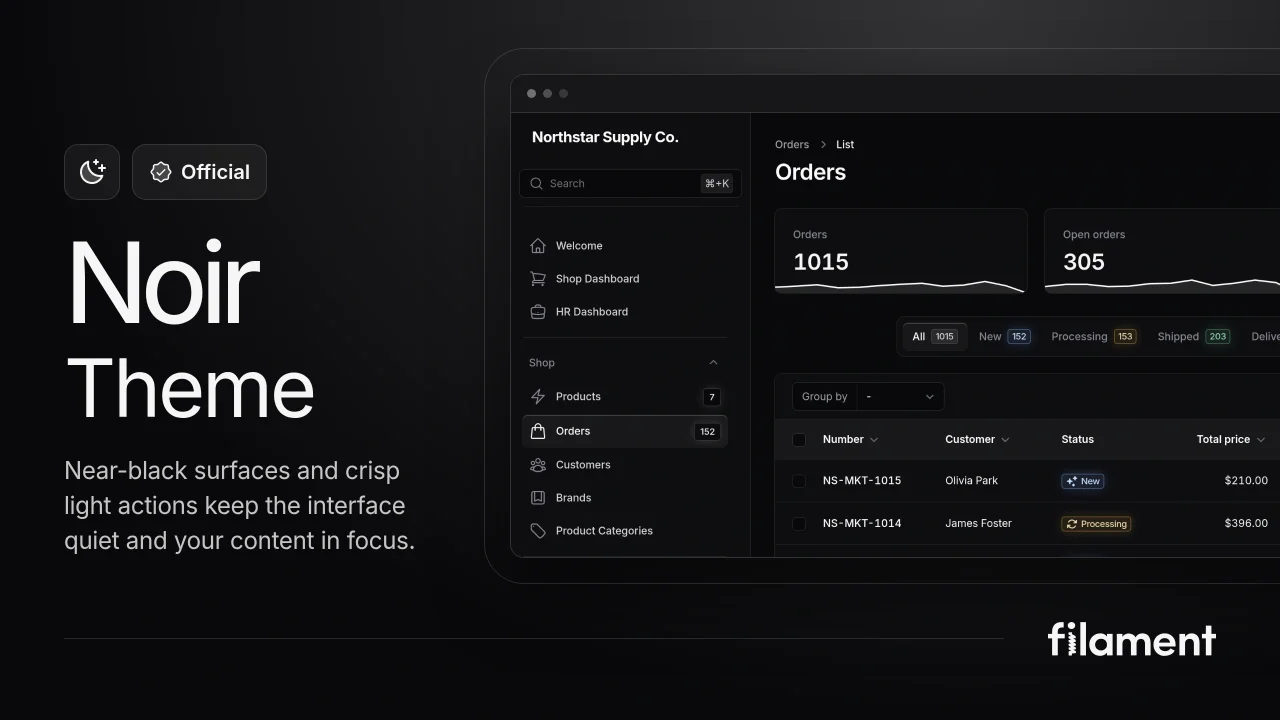Click the lightning bolt icon beside Products
The image size is (1280, 720).
[x=538, y=397]
